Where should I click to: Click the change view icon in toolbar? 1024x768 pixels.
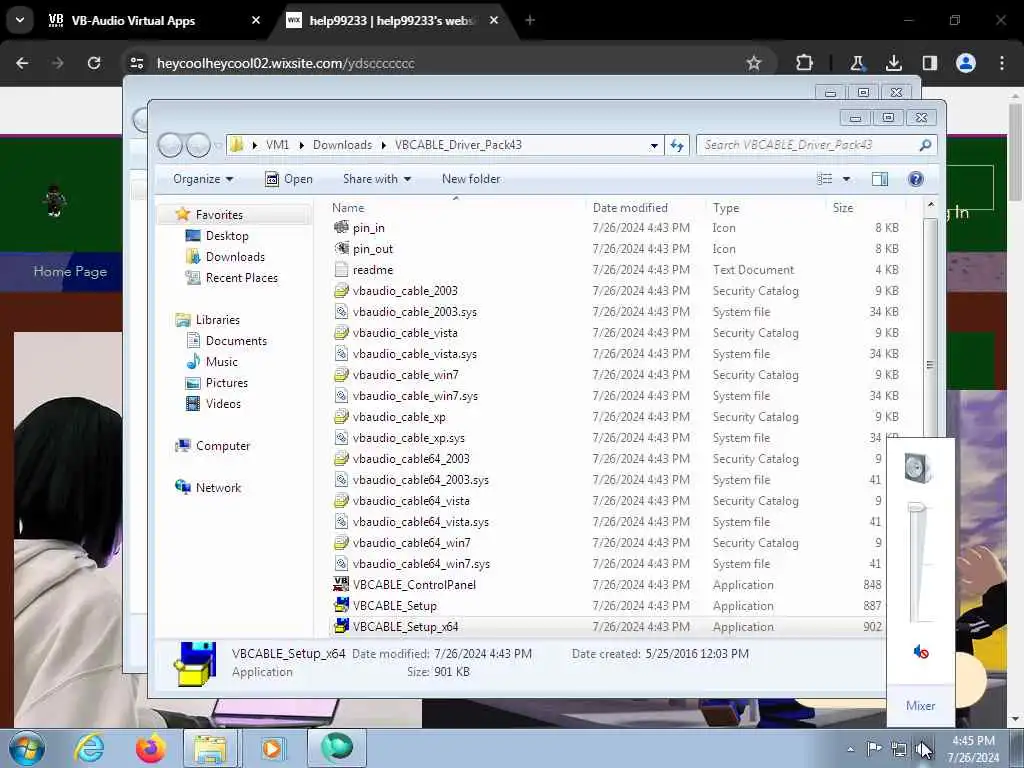(x=825, y=179)
